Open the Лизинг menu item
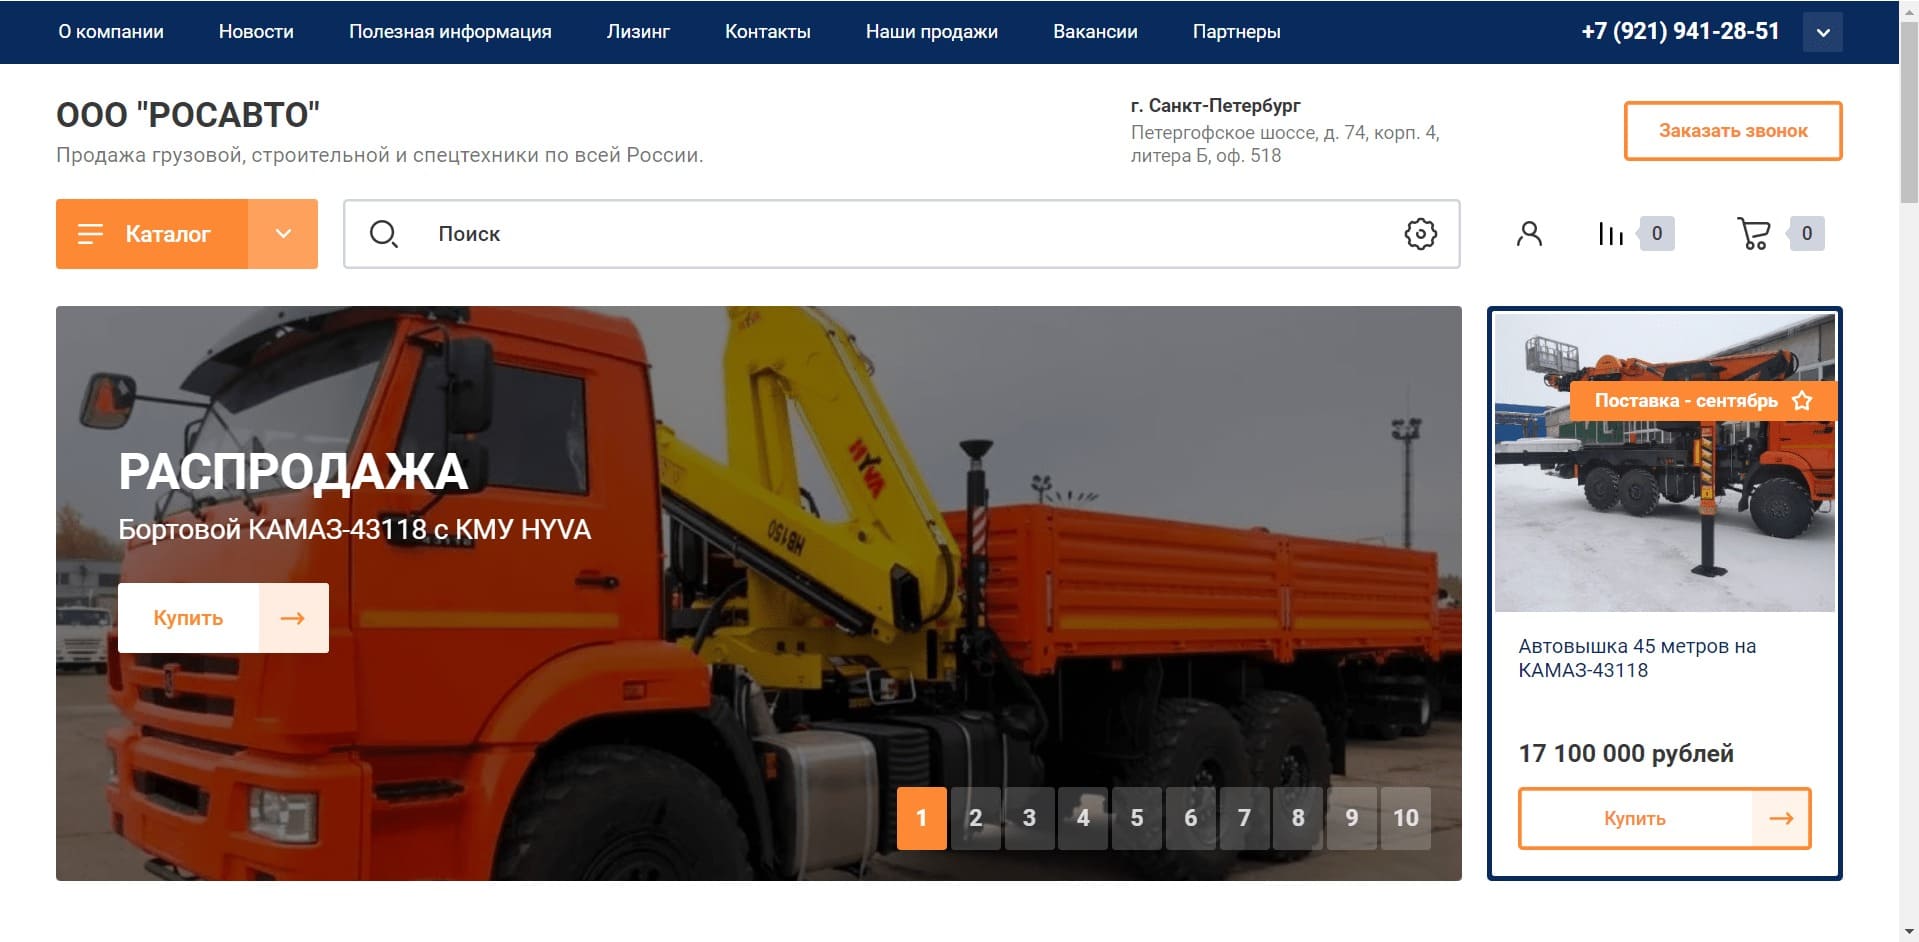The height and width of the screenshot is (942, 1919). click(x=638, y=32)
